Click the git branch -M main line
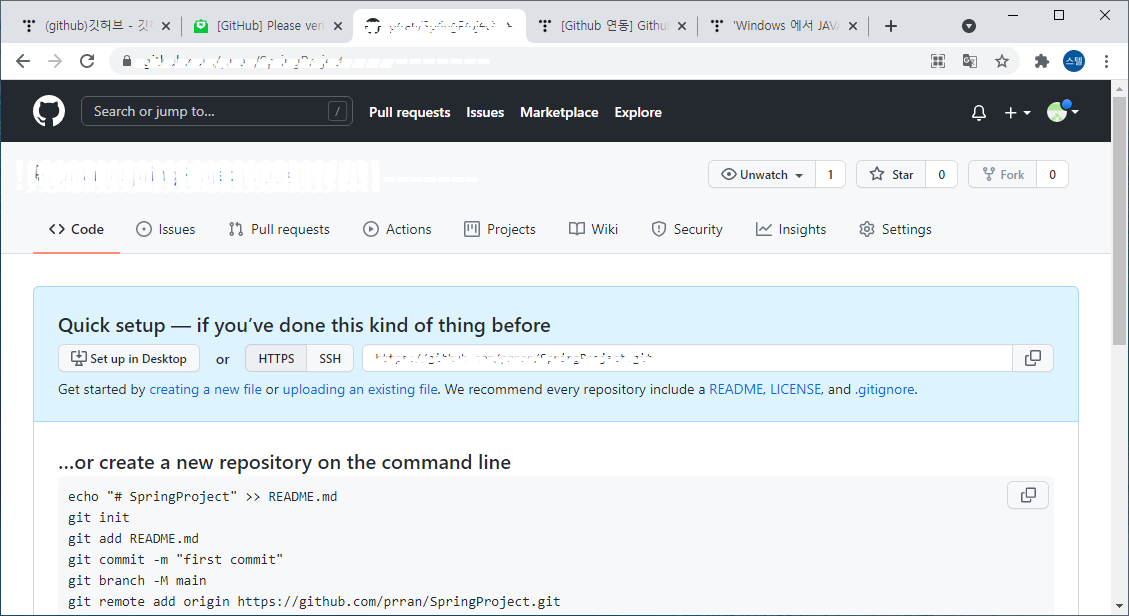Image resolution: width=1129 pixels, height=616 pixels. pyautogui.click(x=138, y=581)
